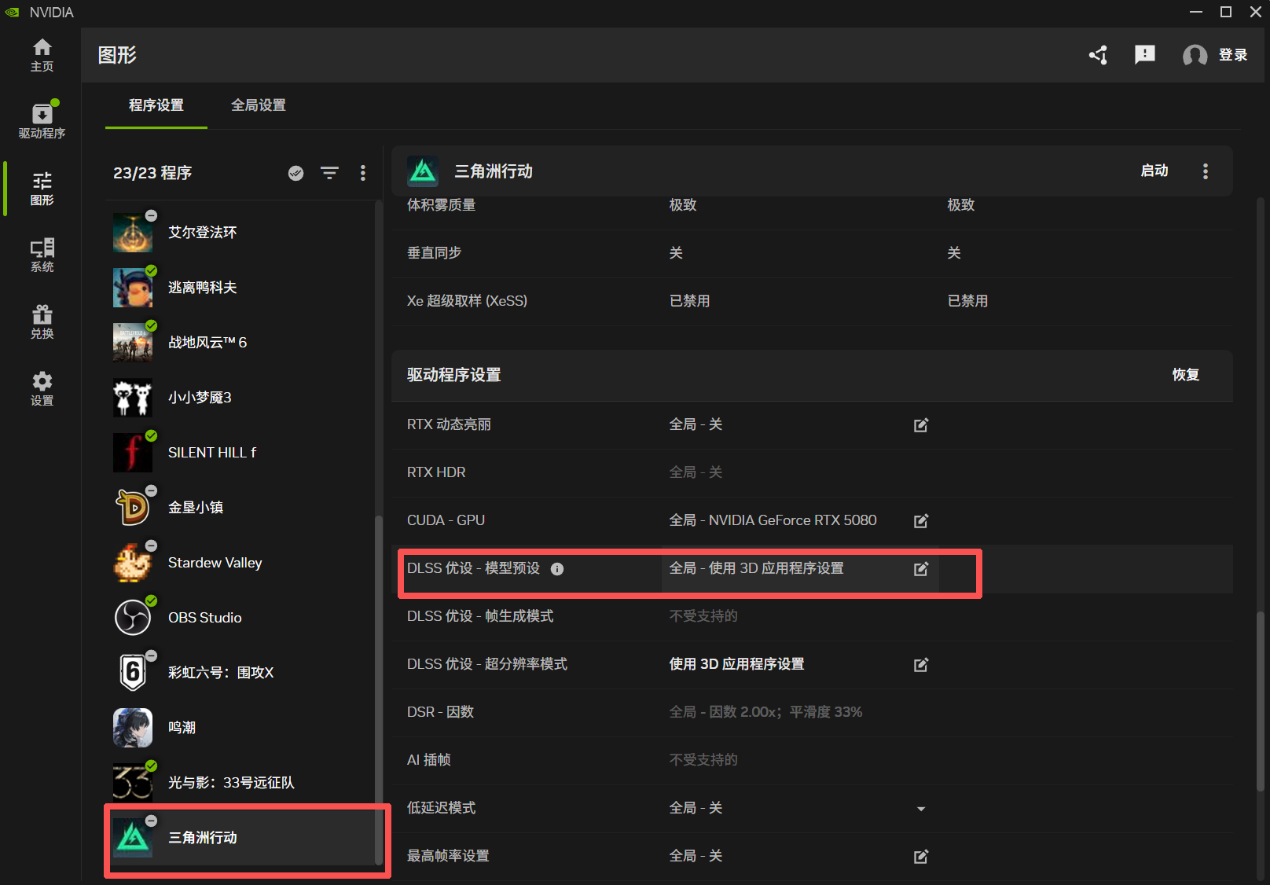Open kebab menu next to 启动 button
Image resolution: width=1270 pixels, height=885 pixels.
[1205, 170]
